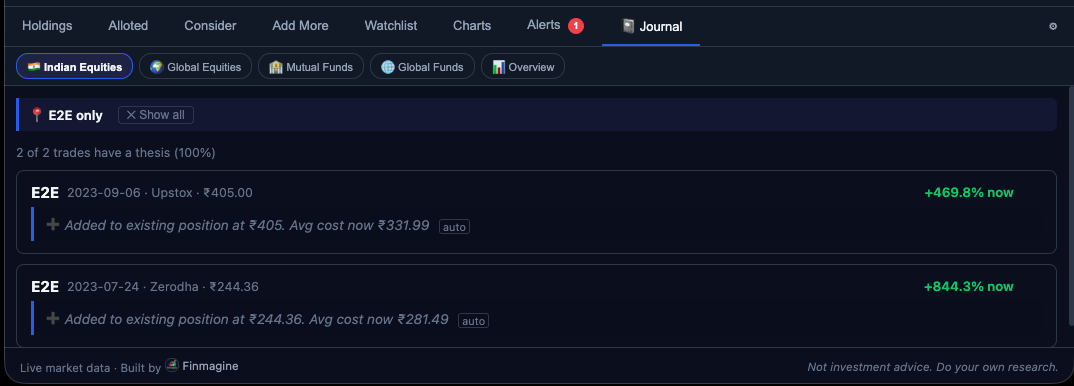Click the bar chart Overview icon
Screen dimensions: 1074x386
(x=499, y=67)
